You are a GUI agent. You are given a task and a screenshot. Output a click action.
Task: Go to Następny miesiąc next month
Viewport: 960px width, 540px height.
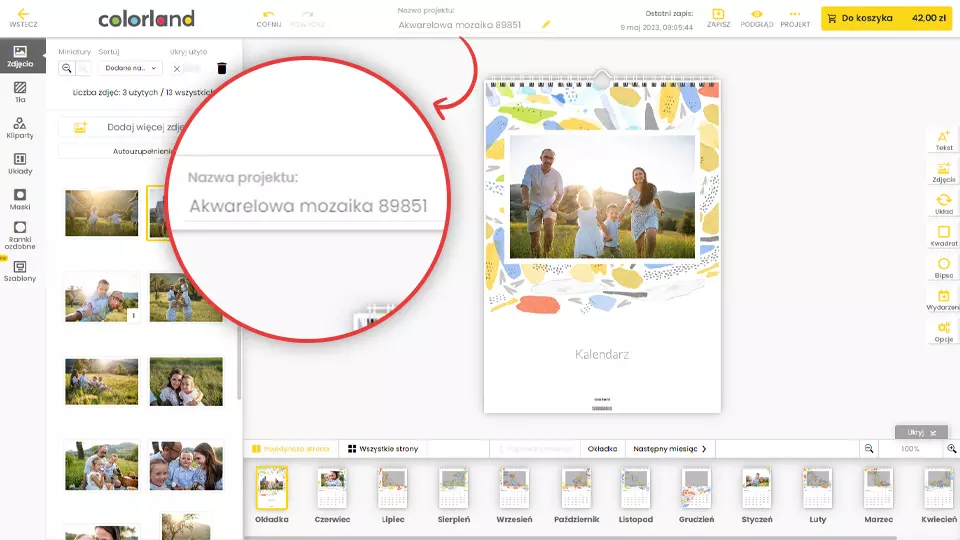click(x=670, y=449)
